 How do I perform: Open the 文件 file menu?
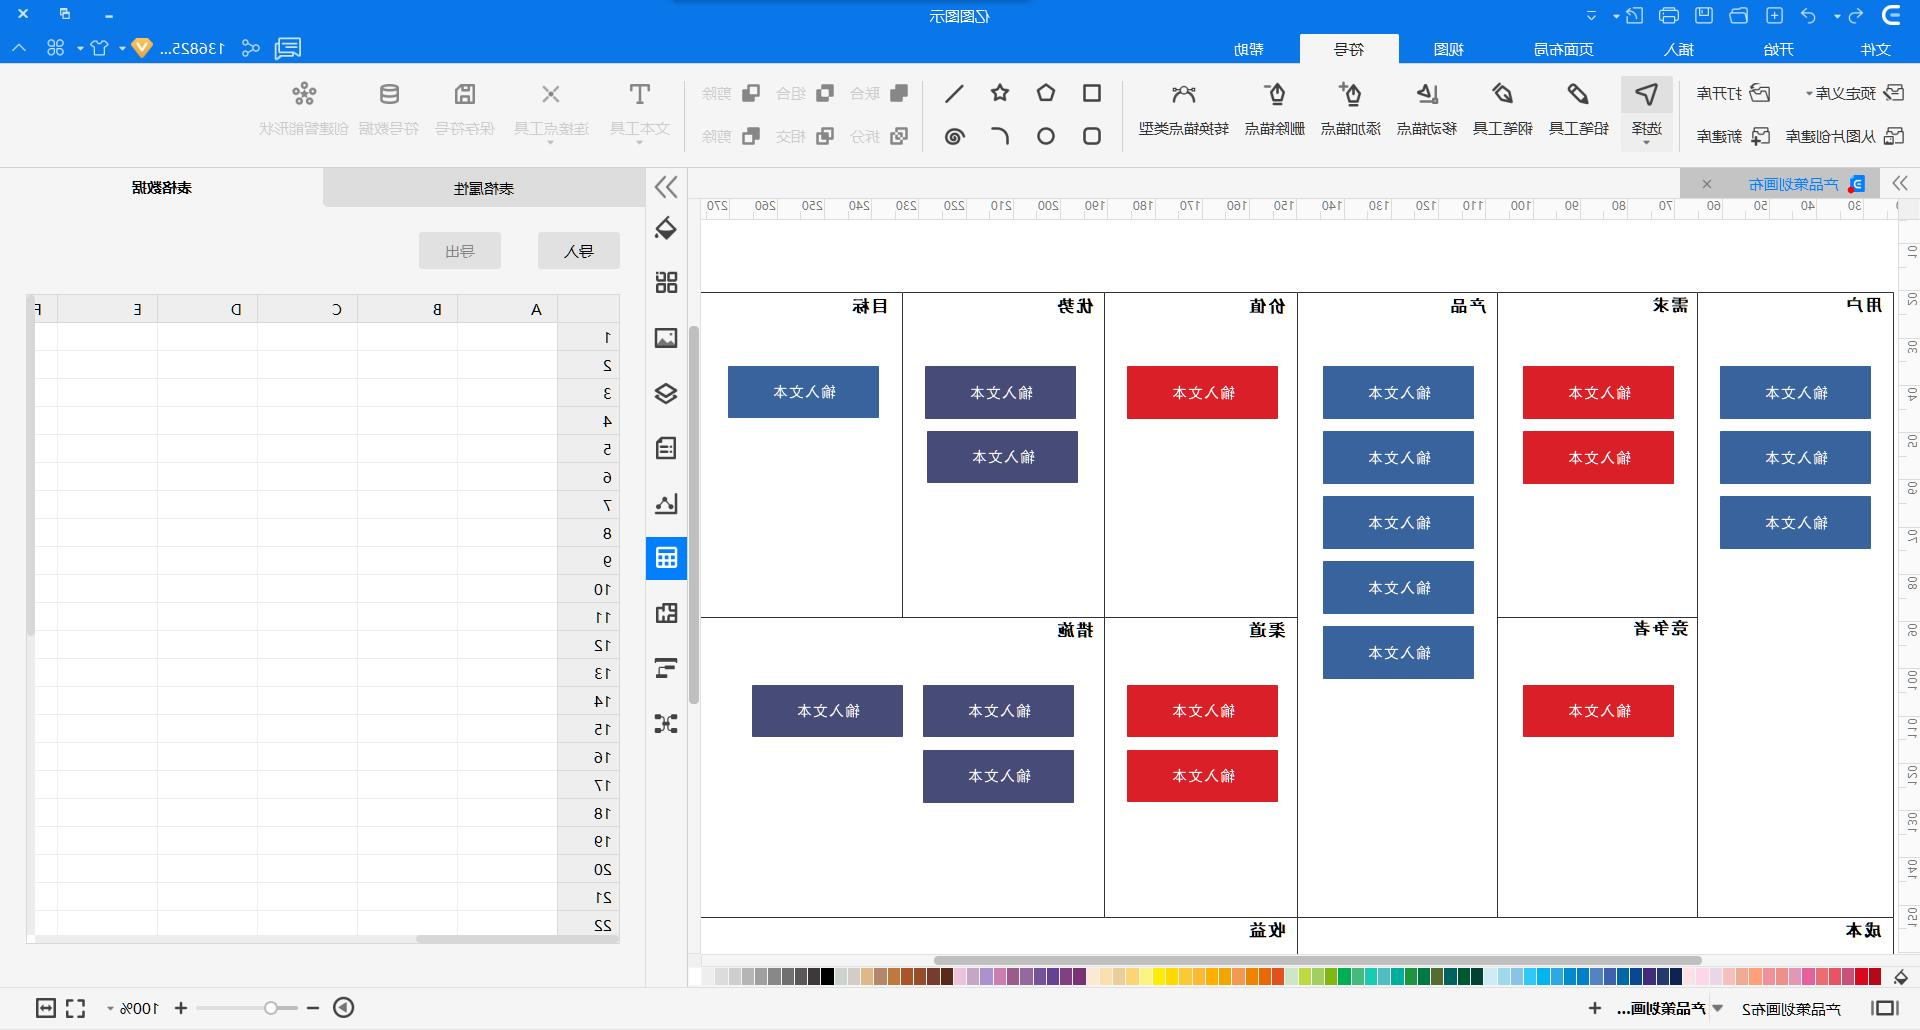(1876, 49)
